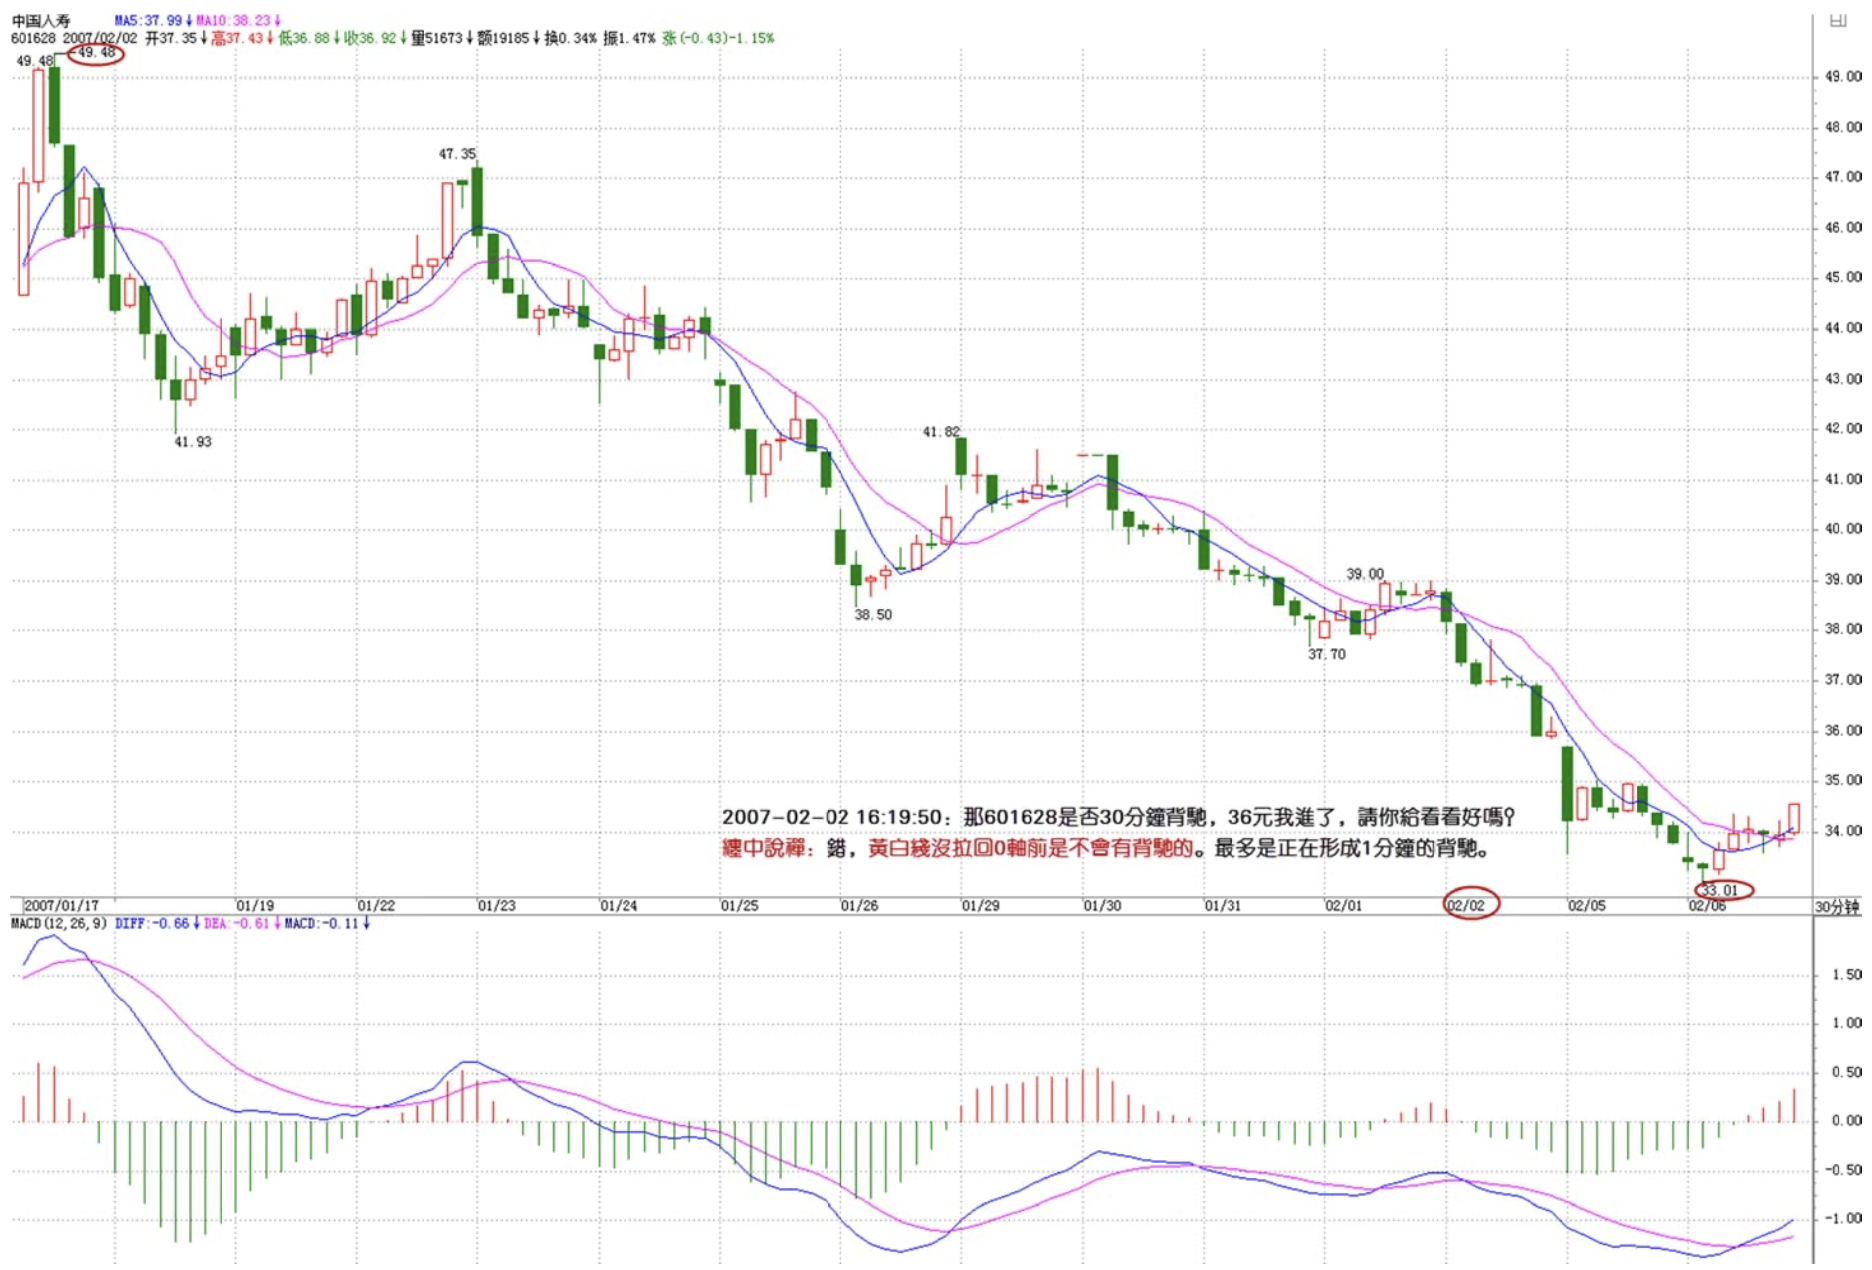Select the 01/30 date on time axis

tap(1101, 906)
